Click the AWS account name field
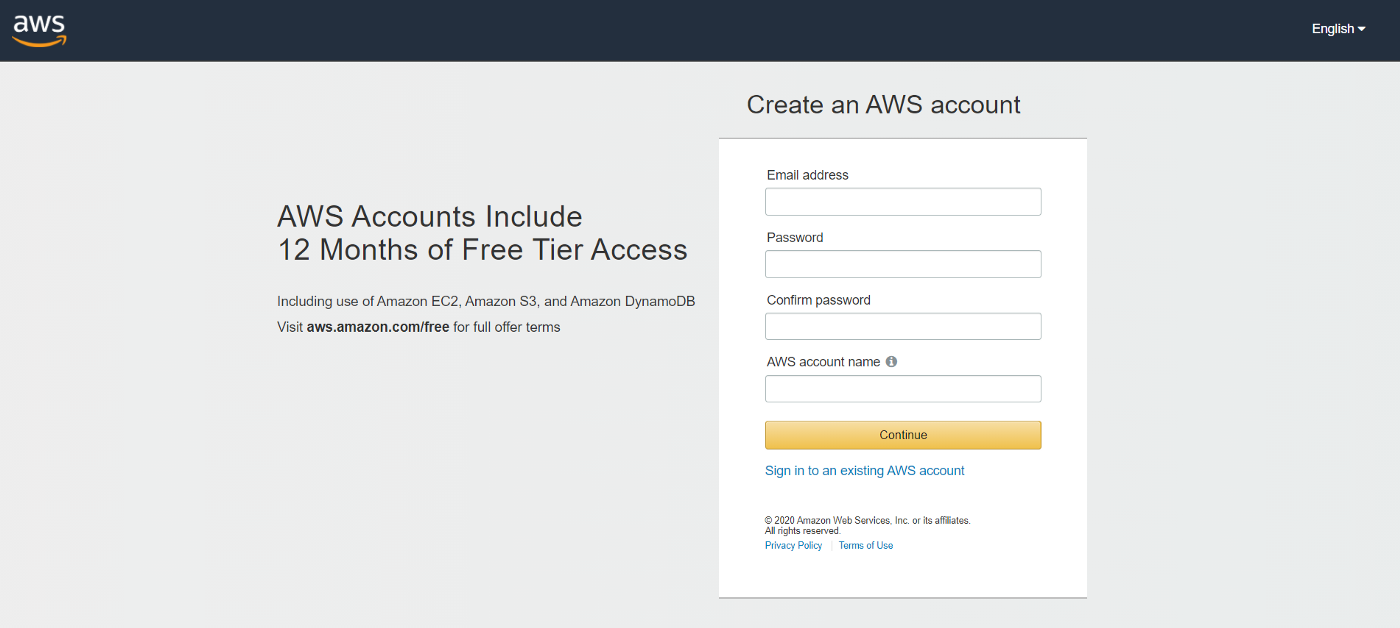Image resolution: width=1400 pixels, height=628 pixels. click(902, 388)
